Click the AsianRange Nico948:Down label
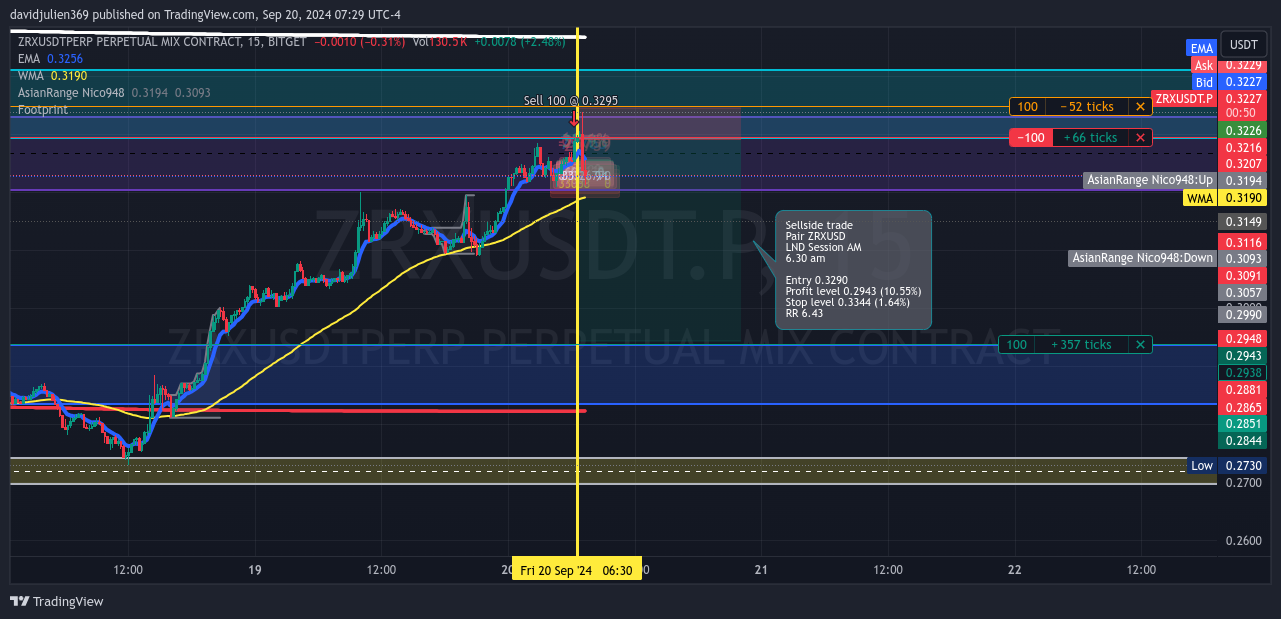Screen dimensions: 1281x619 point(1142,258)
